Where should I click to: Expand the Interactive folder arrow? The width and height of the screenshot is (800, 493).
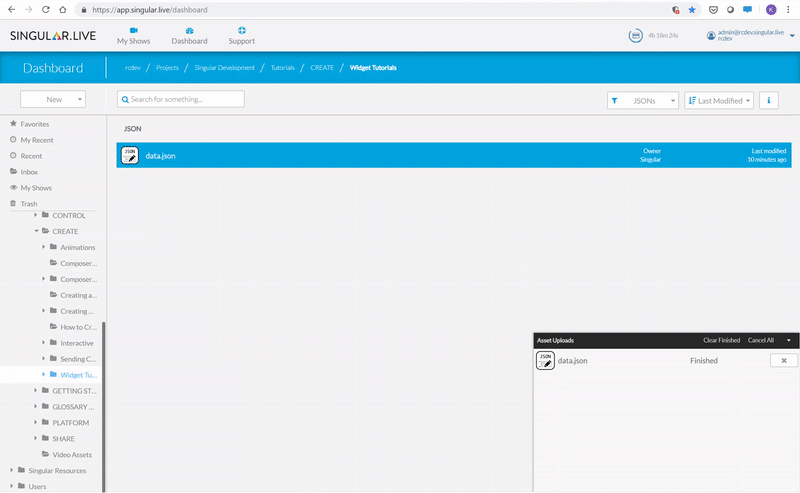point(43,342)
